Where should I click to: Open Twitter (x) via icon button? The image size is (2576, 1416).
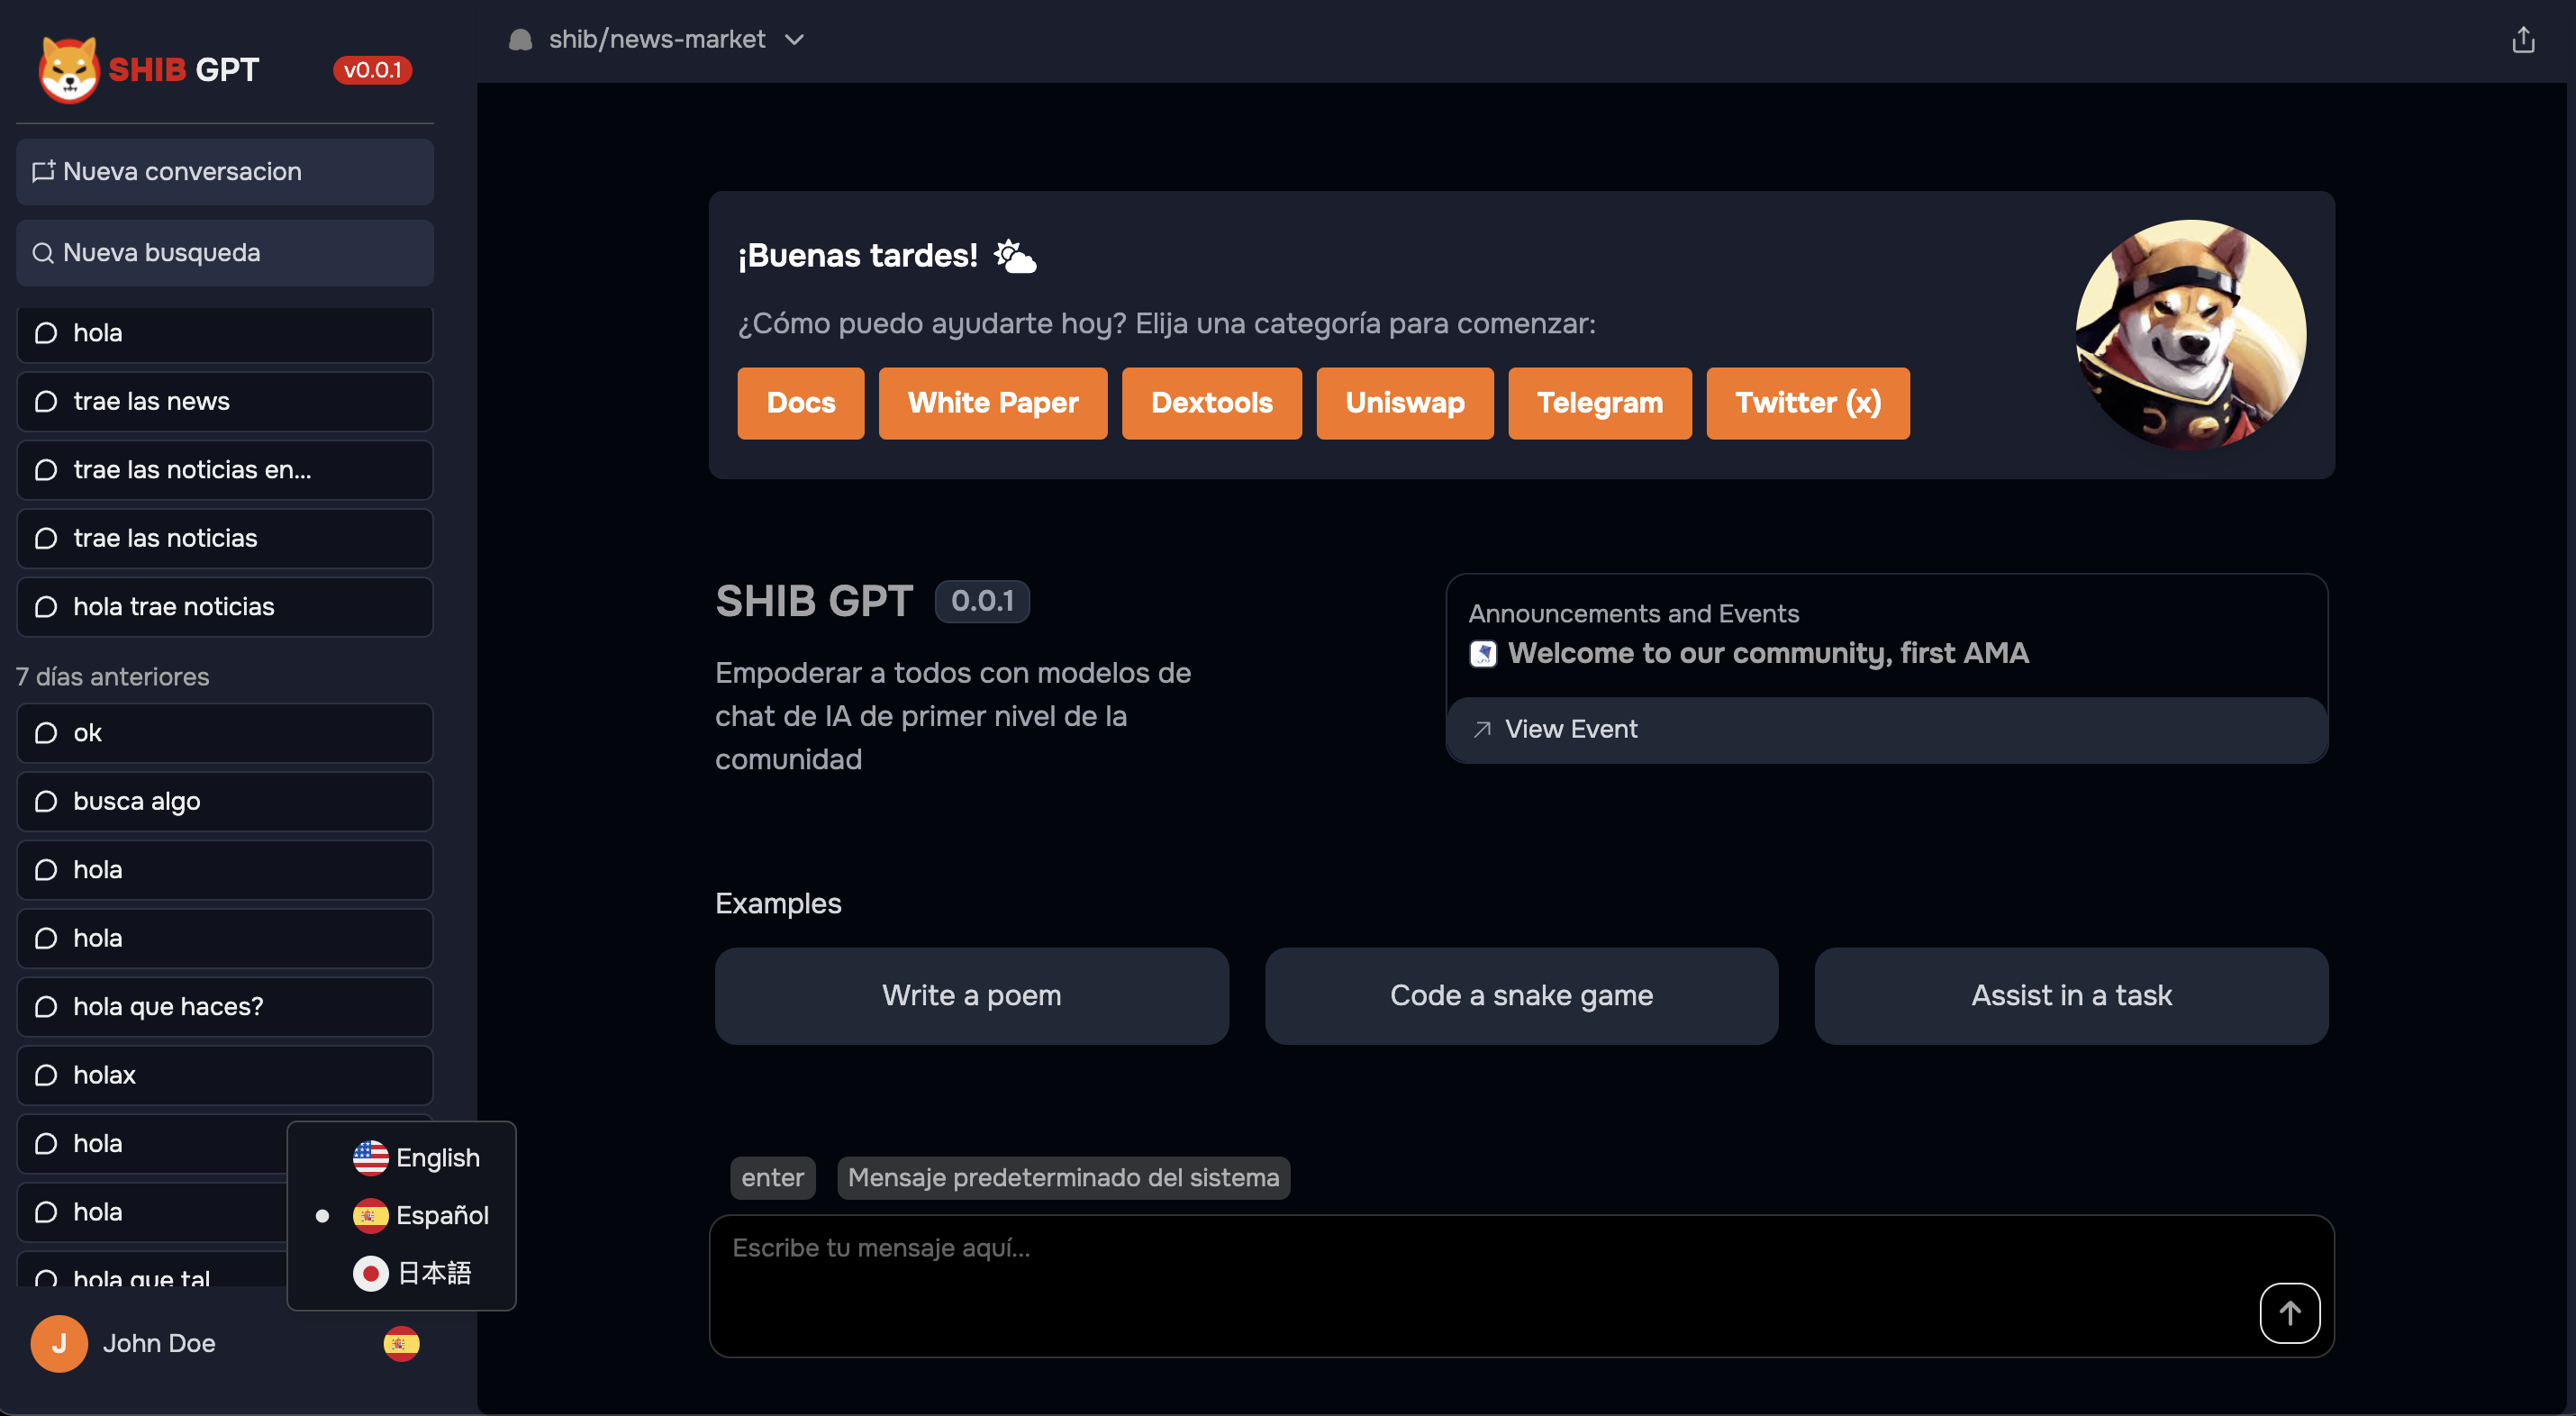pos(1808,403)
